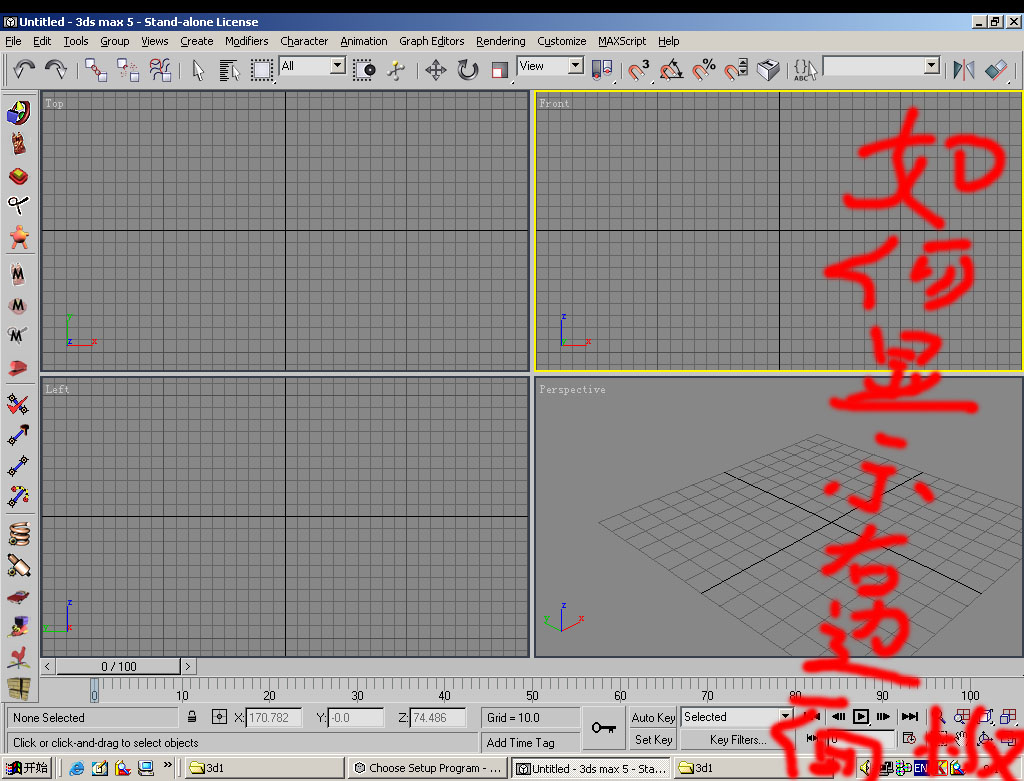Open the Rectangular Selection Region flyout
The image size is (1024, 781).
pyautogui.click(x=262, y=69)
